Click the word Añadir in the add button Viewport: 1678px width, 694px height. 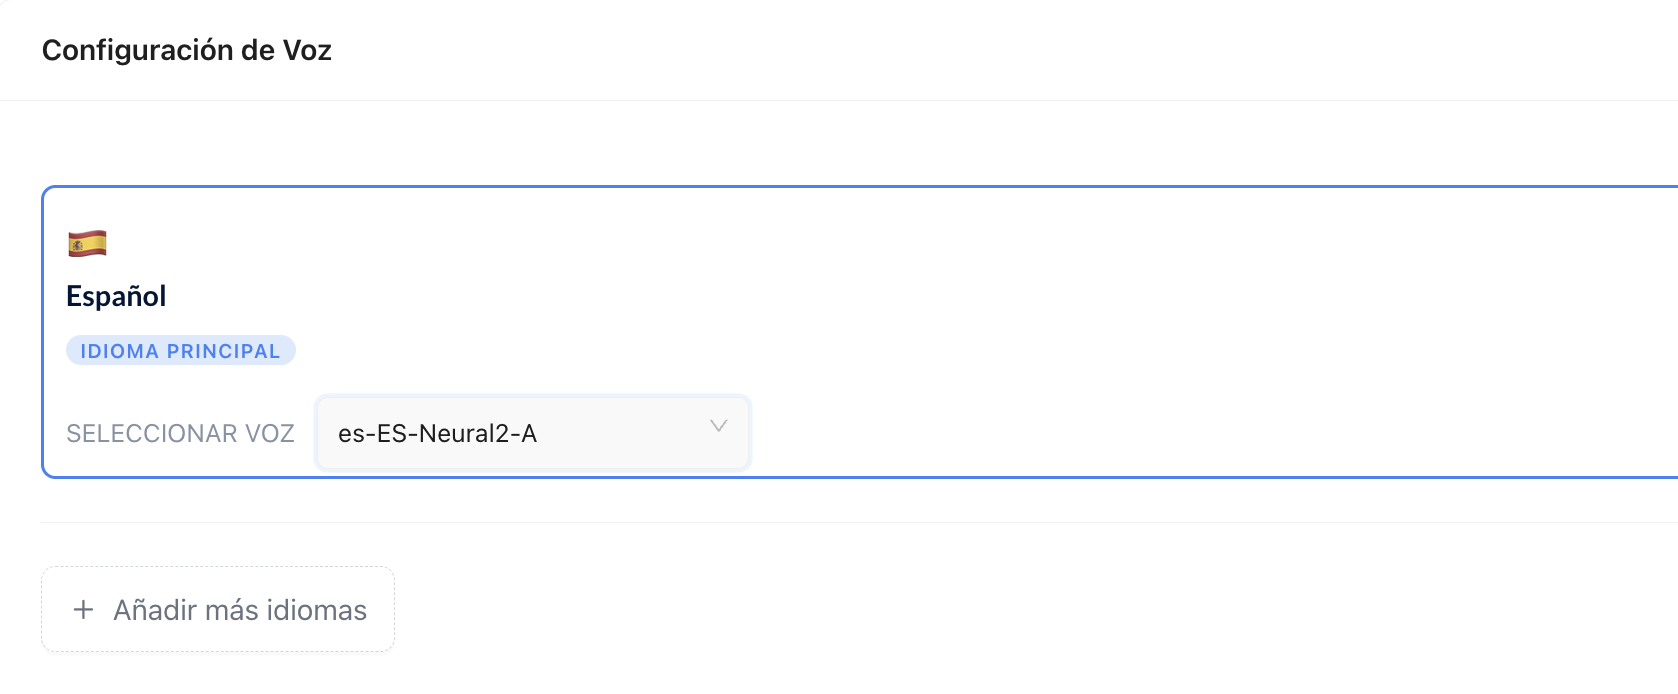[x=154, y=610]
